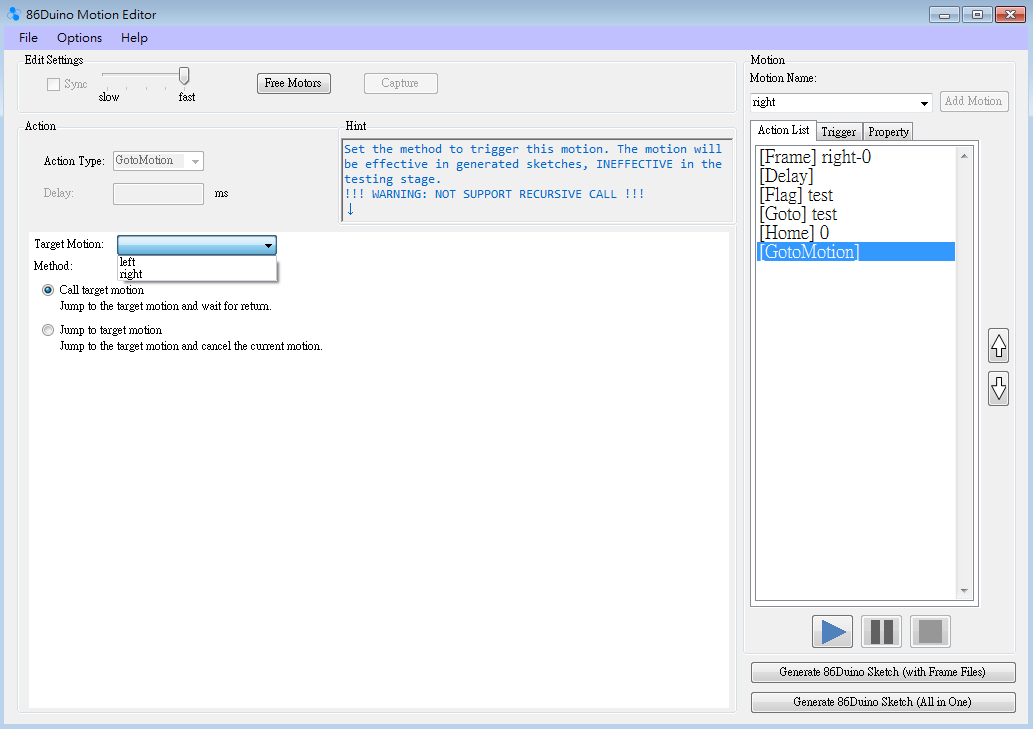Select 'Call target motion' radio option
1033x729 pixels.
[x=48, y=290]
